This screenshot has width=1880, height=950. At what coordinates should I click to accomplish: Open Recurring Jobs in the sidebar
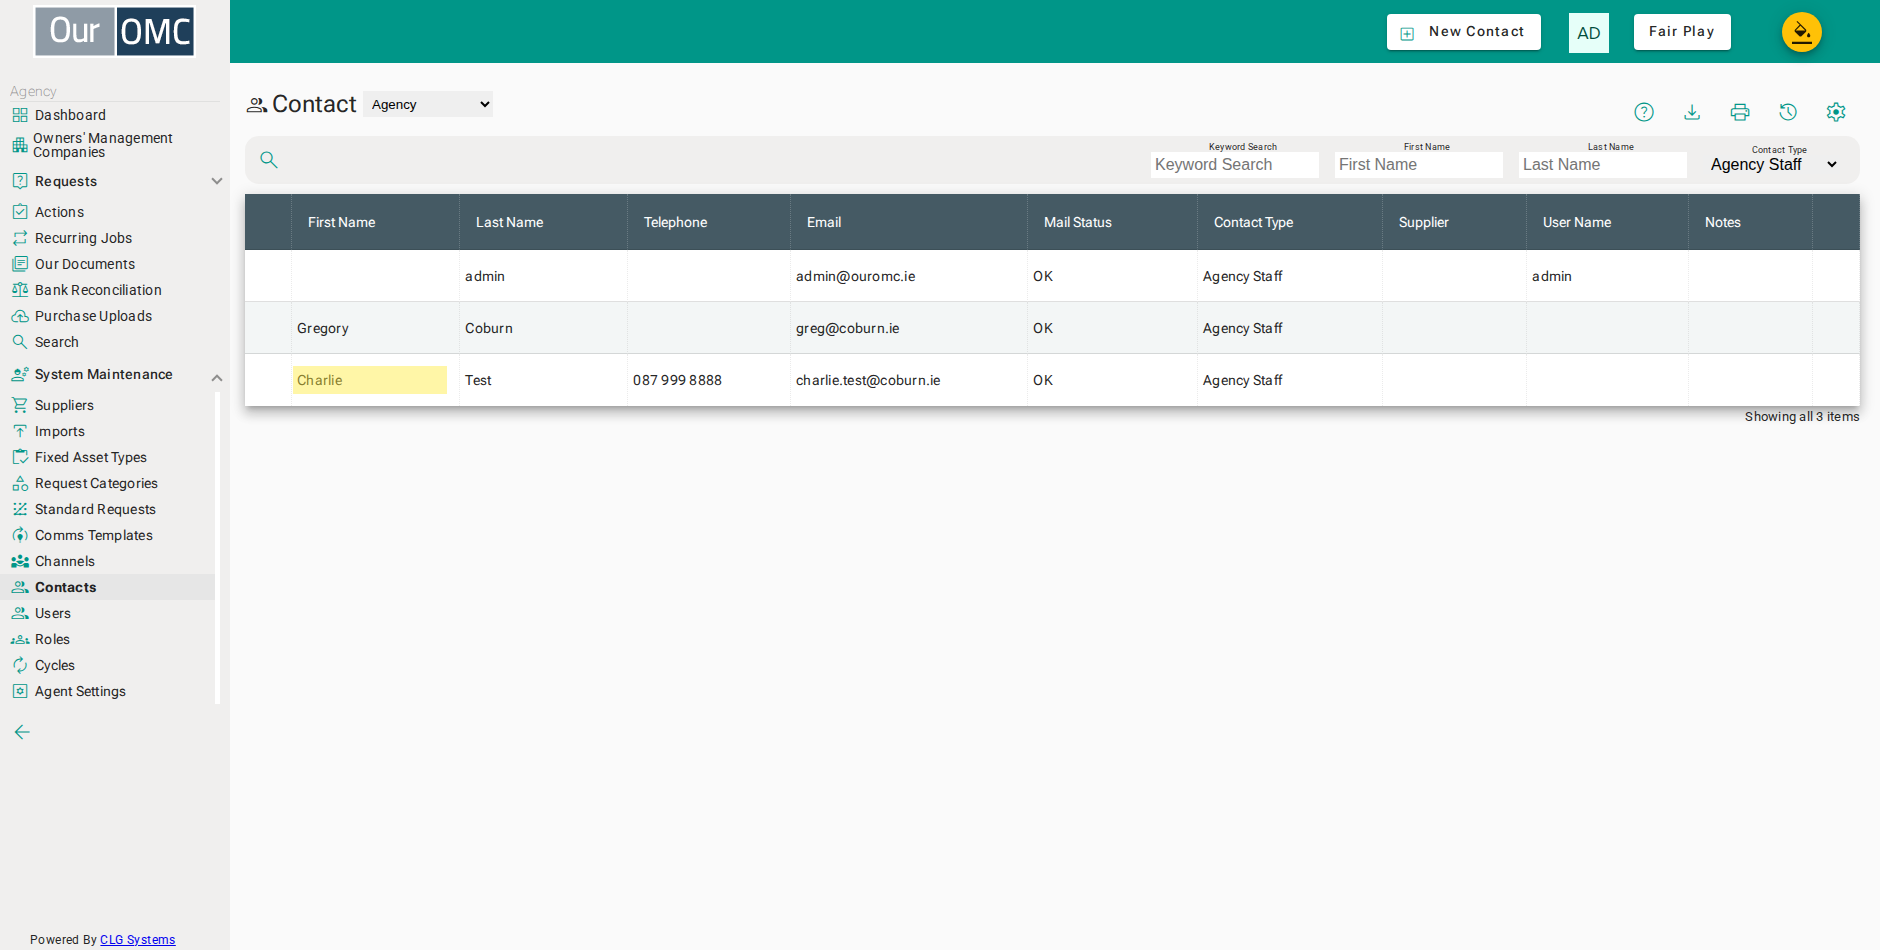pos(83,238)
